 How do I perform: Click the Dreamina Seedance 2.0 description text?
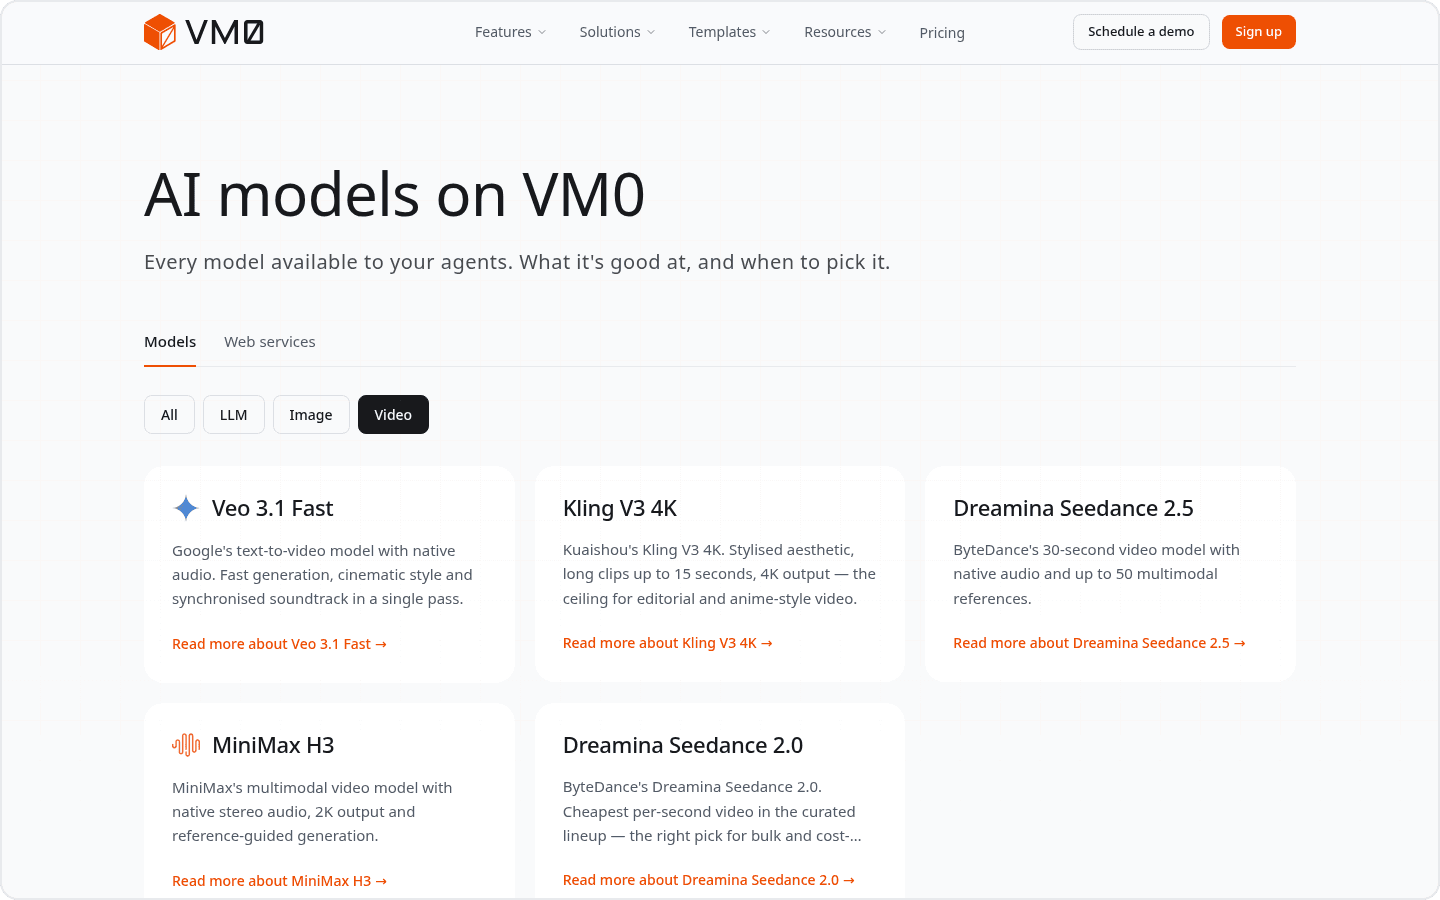(x=712, y=811)
